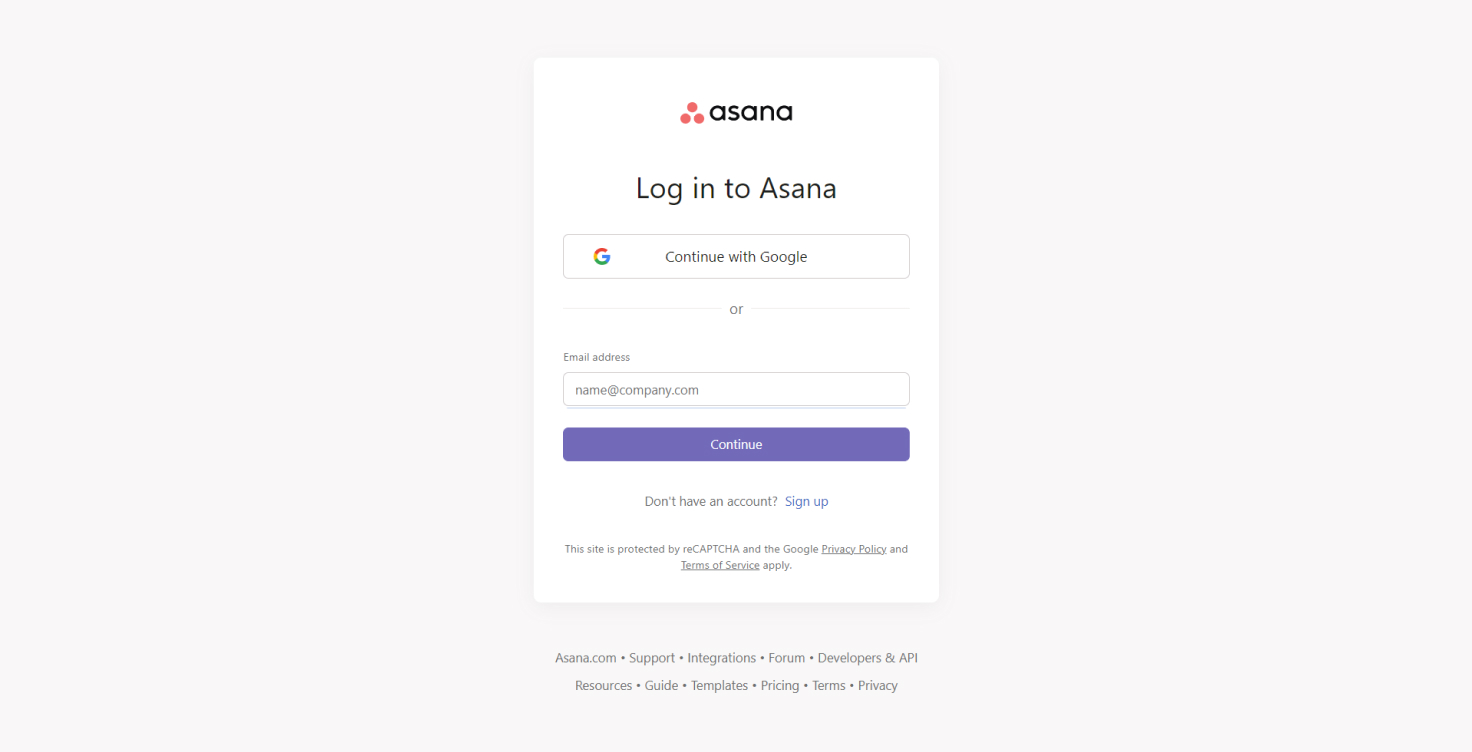Click the Google logo icon
Image resolution: width=1472 pixels, height=752 pixels.
pyautogui.click(x=602, y=256)
